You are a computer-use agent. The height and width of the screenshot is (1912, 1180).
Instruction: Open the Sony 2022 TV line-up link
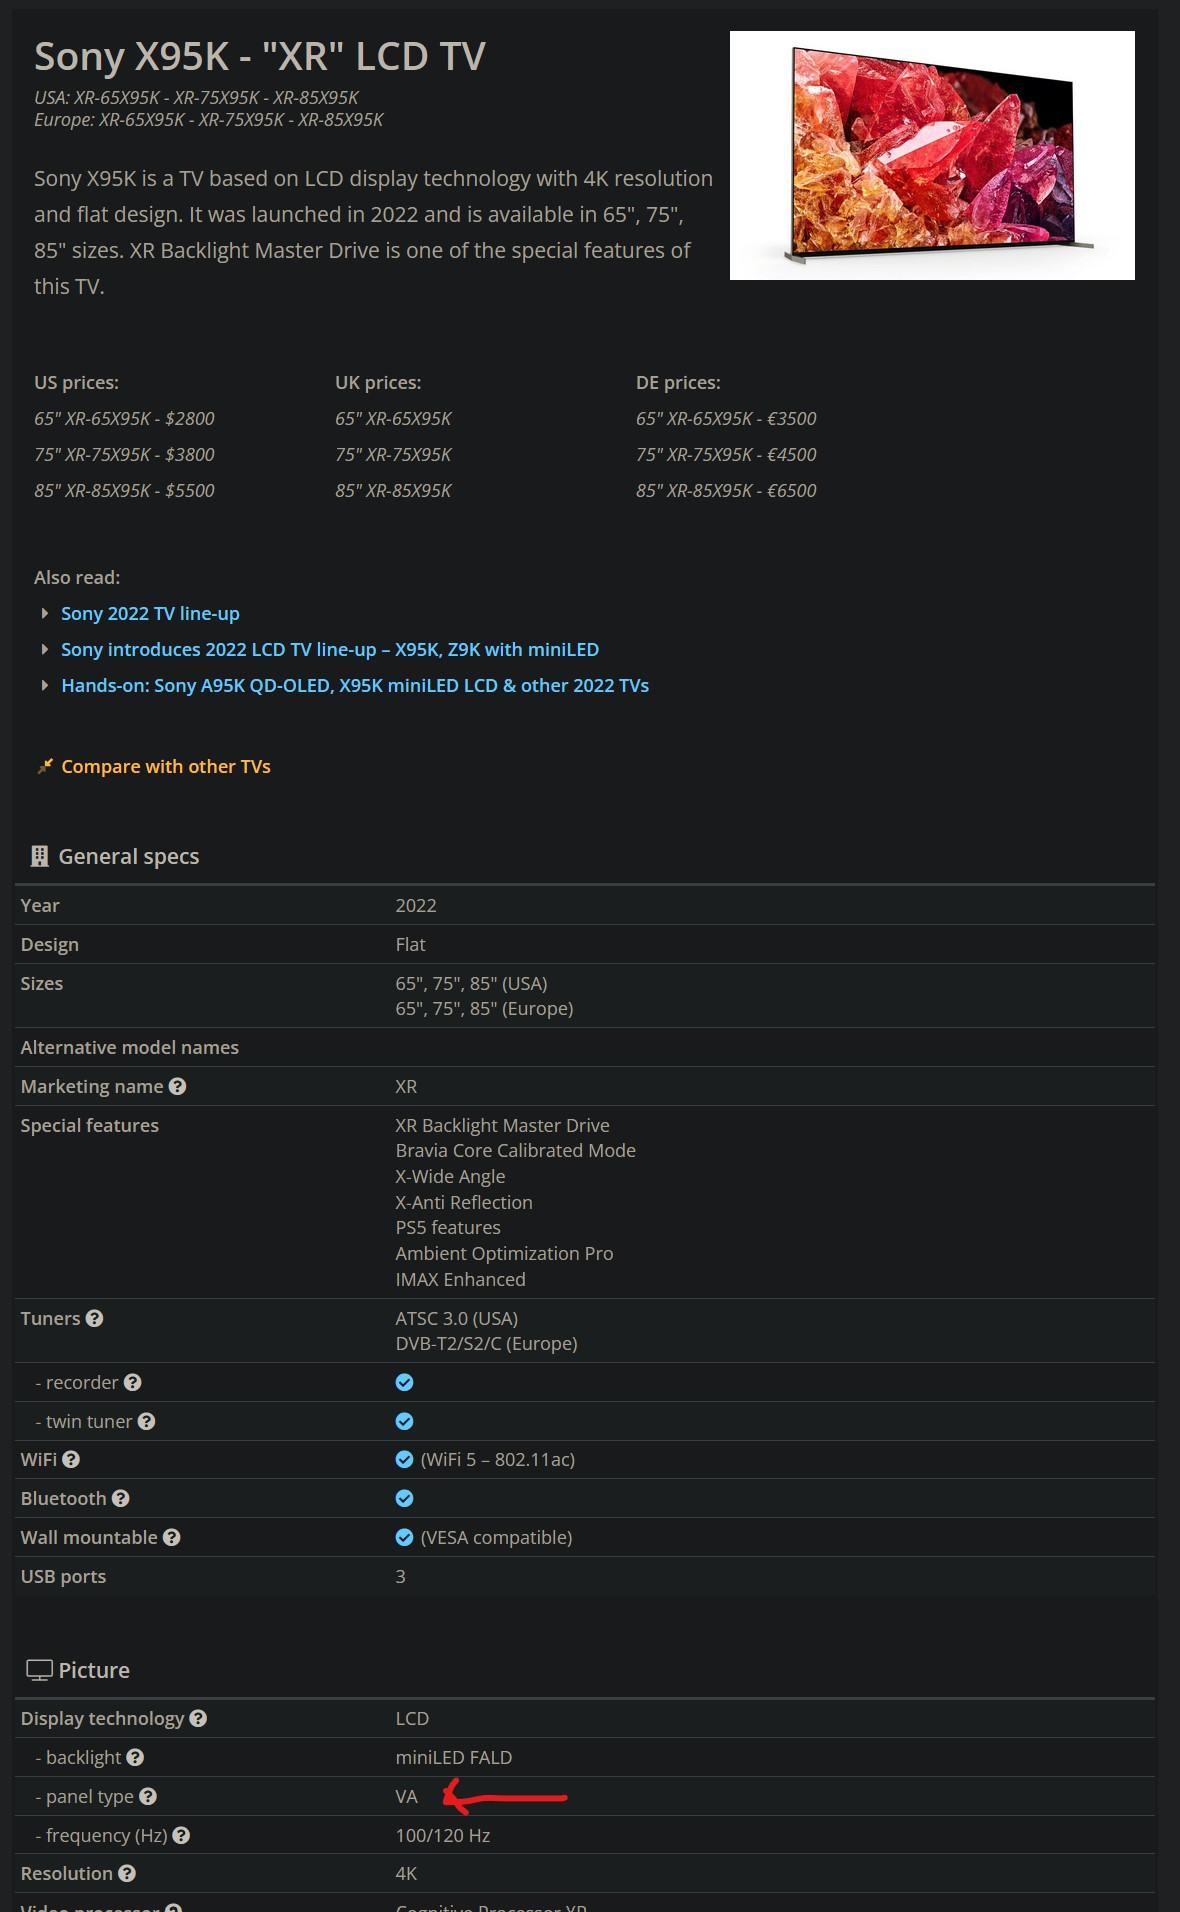(x=150, y=613)
